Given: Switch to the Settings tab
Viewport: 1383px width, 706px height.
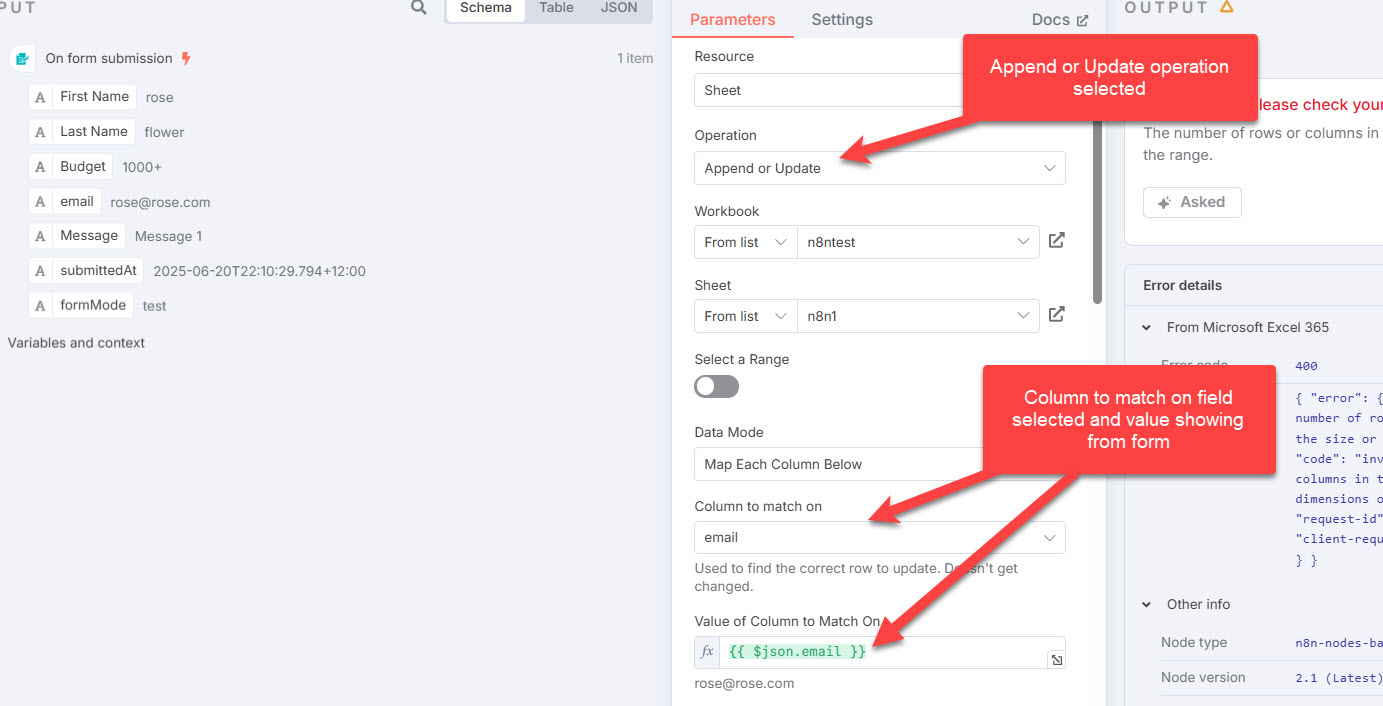Looking at the screenshot, I should tap(842, 20).
